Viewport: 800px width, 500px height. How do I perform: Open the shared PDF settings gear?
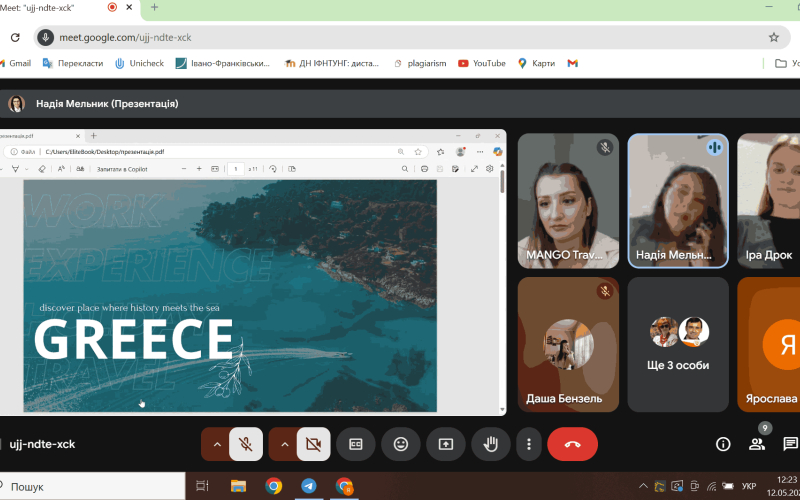(x=489, y=169)
